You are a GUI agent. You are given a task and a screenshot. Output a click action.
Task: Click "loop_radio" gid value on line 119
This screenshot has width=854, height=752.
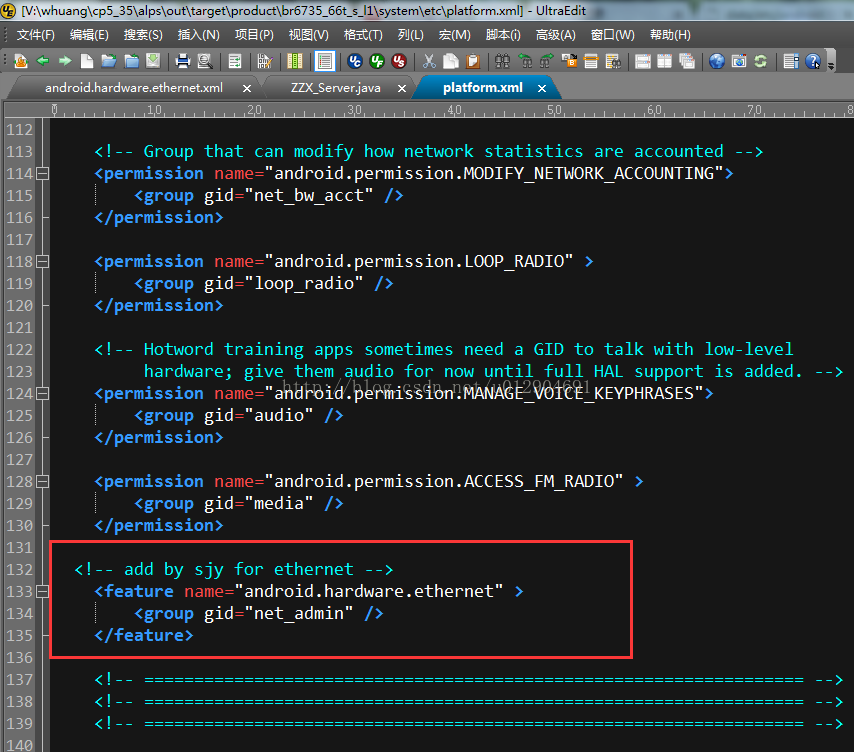point(304,284)
